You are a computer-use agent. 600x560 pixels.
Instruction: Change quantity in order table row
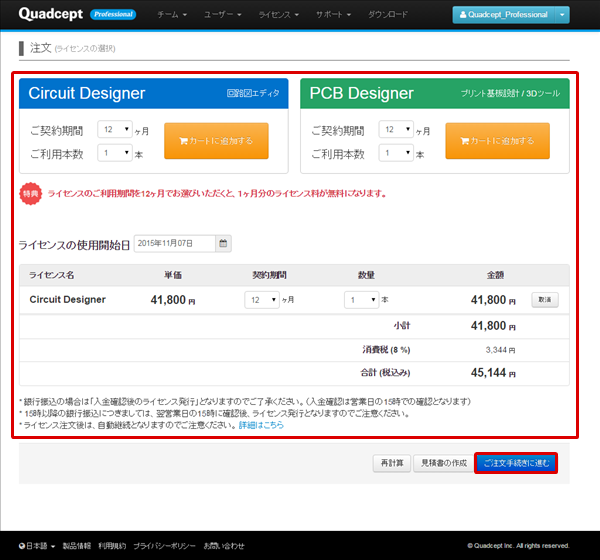(361, 300)
